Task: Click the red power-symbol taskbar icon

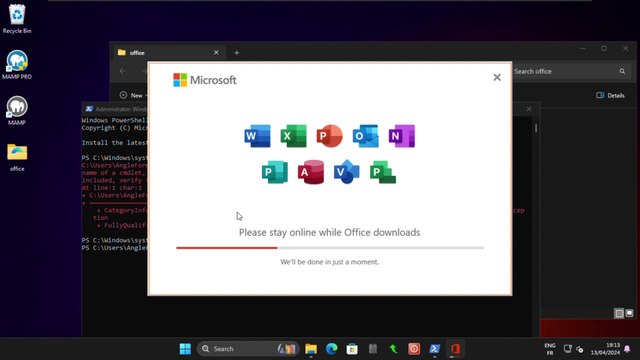Action: pyautogui.click(x=414, y=349)
